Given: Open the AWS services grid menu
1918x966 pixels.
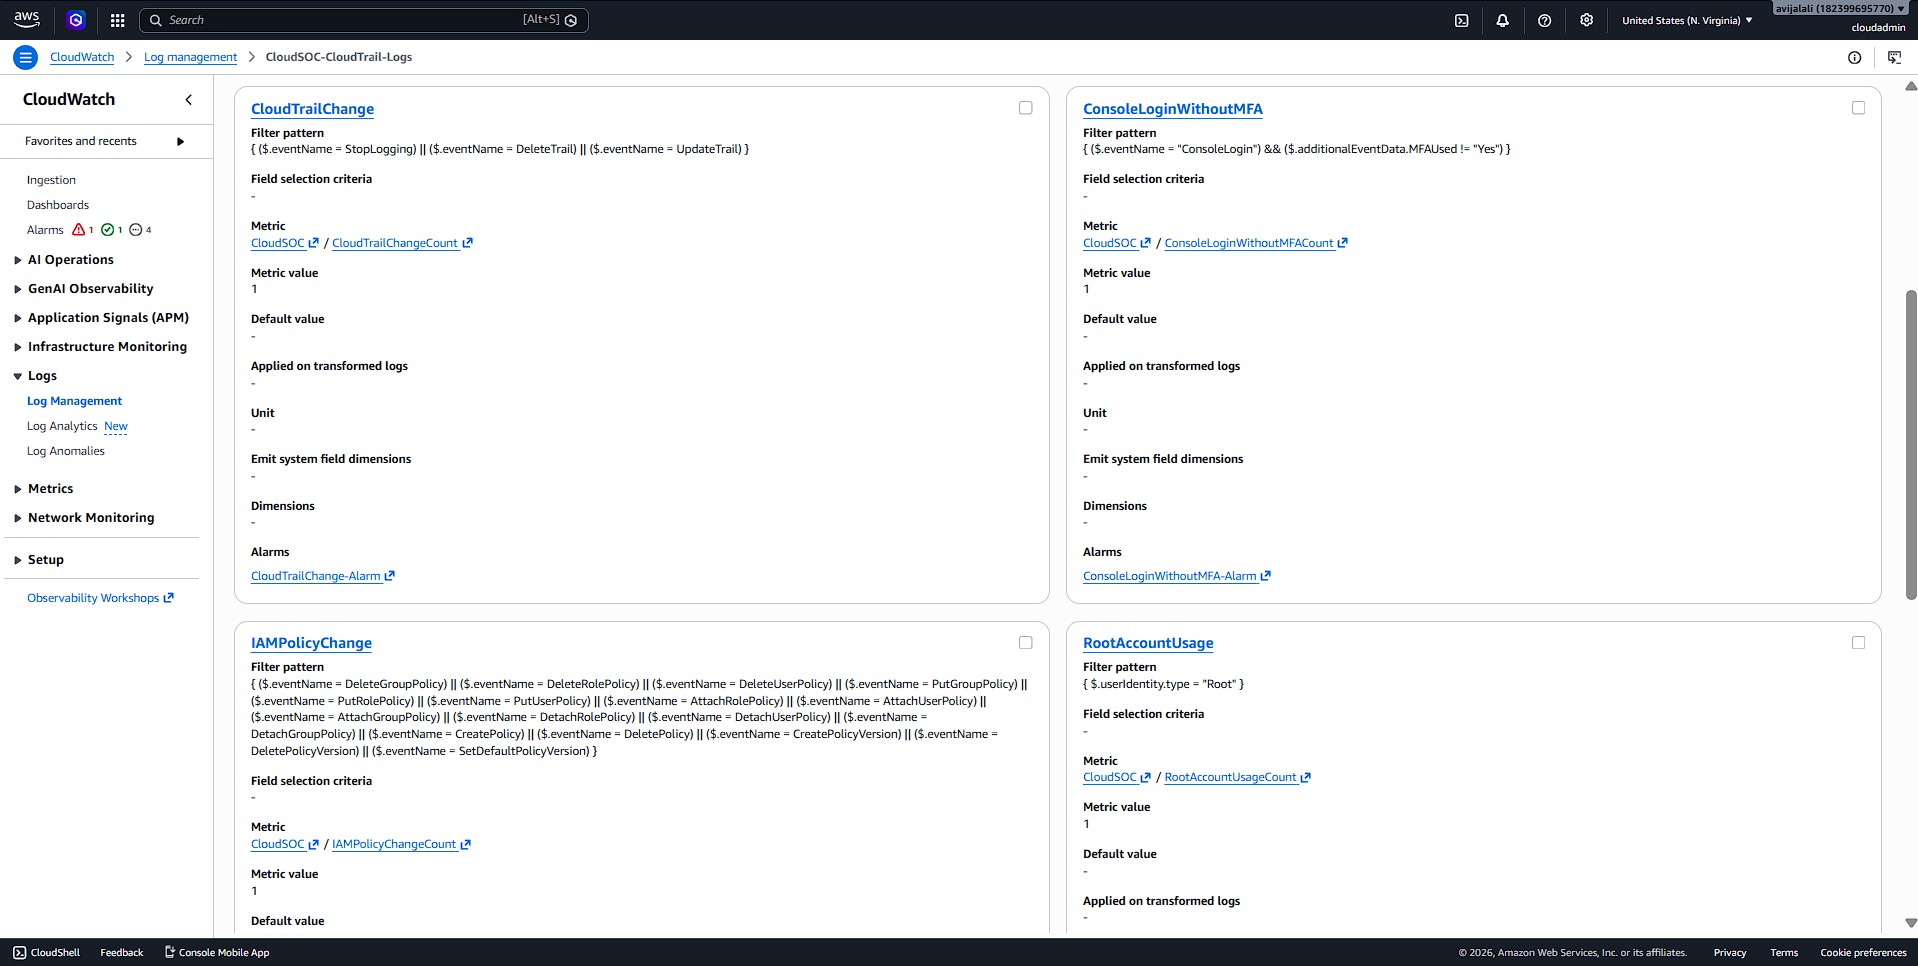Looking at the screenshot, I should (x=117, y=20).
